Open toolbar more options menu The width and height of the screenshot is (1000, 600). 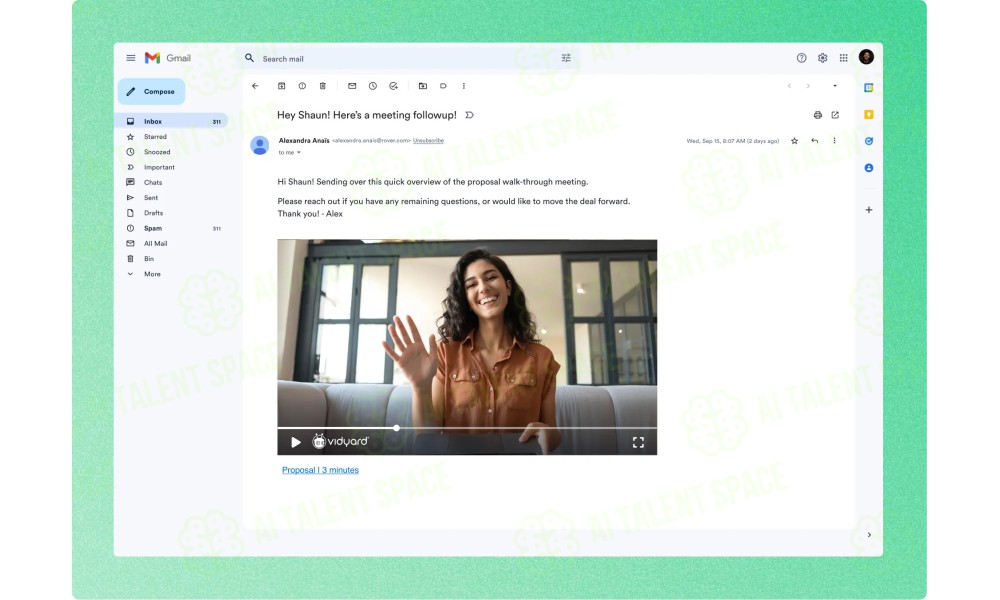(464, 86)
